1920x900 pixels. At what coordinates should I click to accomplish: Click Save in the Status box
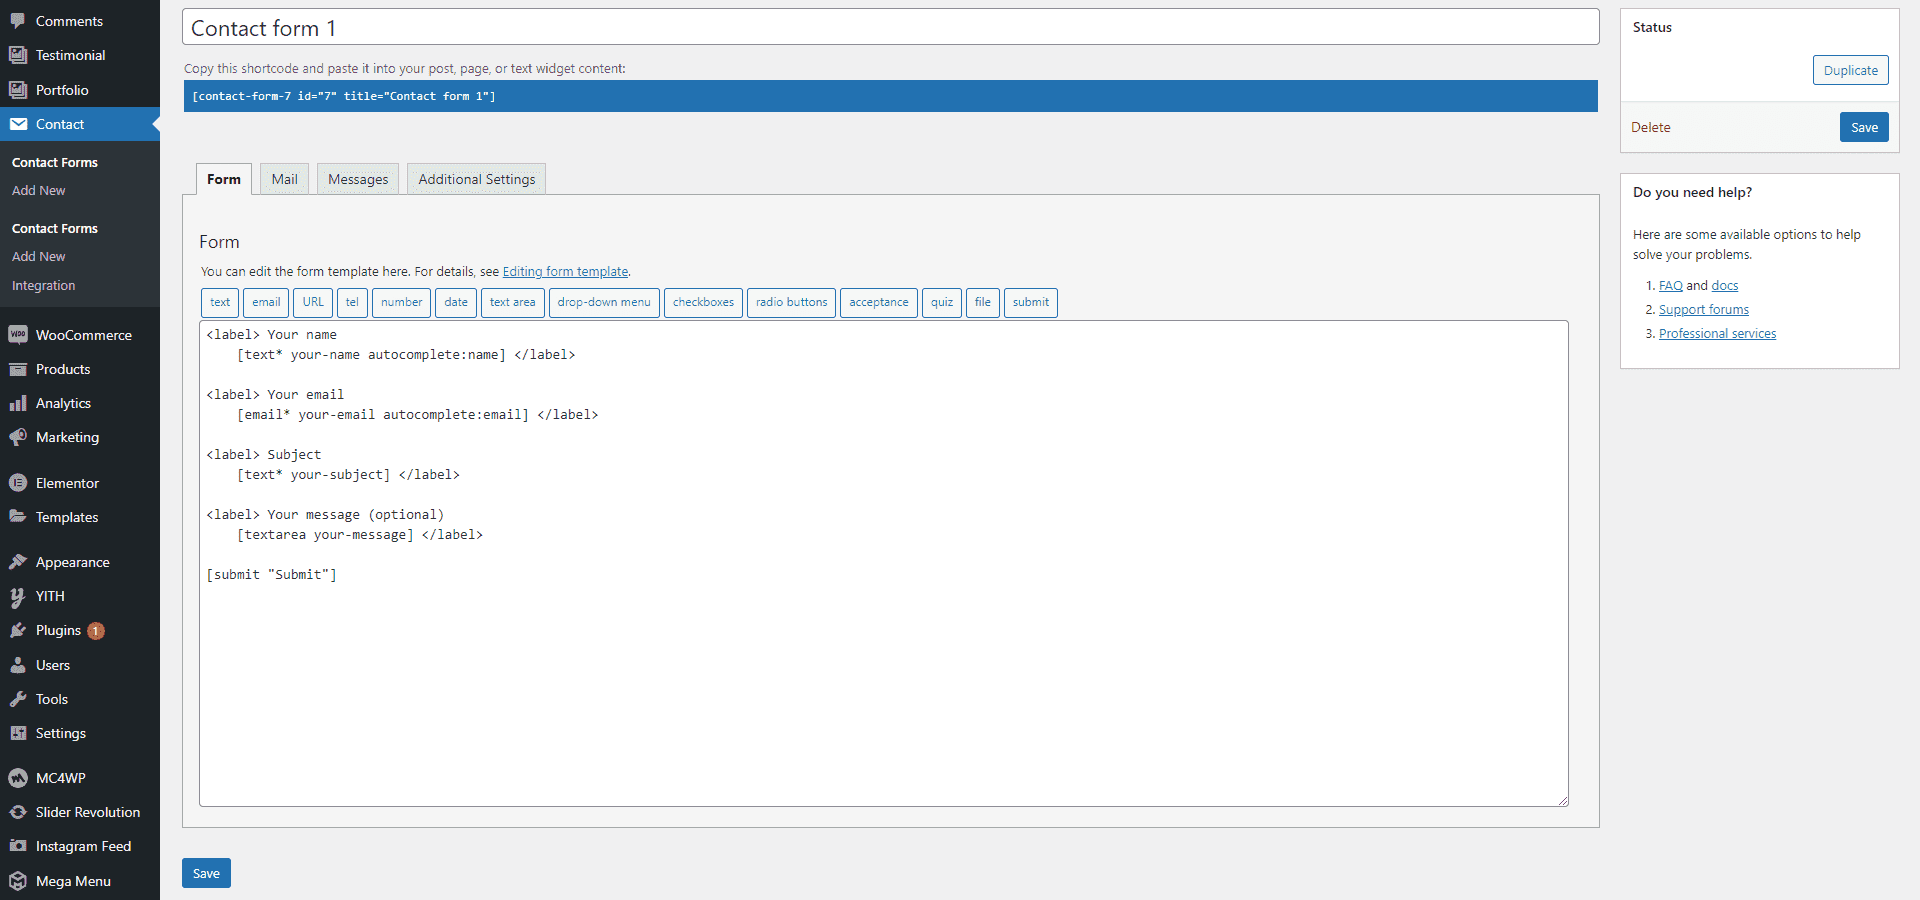[x=1864, y=127]
